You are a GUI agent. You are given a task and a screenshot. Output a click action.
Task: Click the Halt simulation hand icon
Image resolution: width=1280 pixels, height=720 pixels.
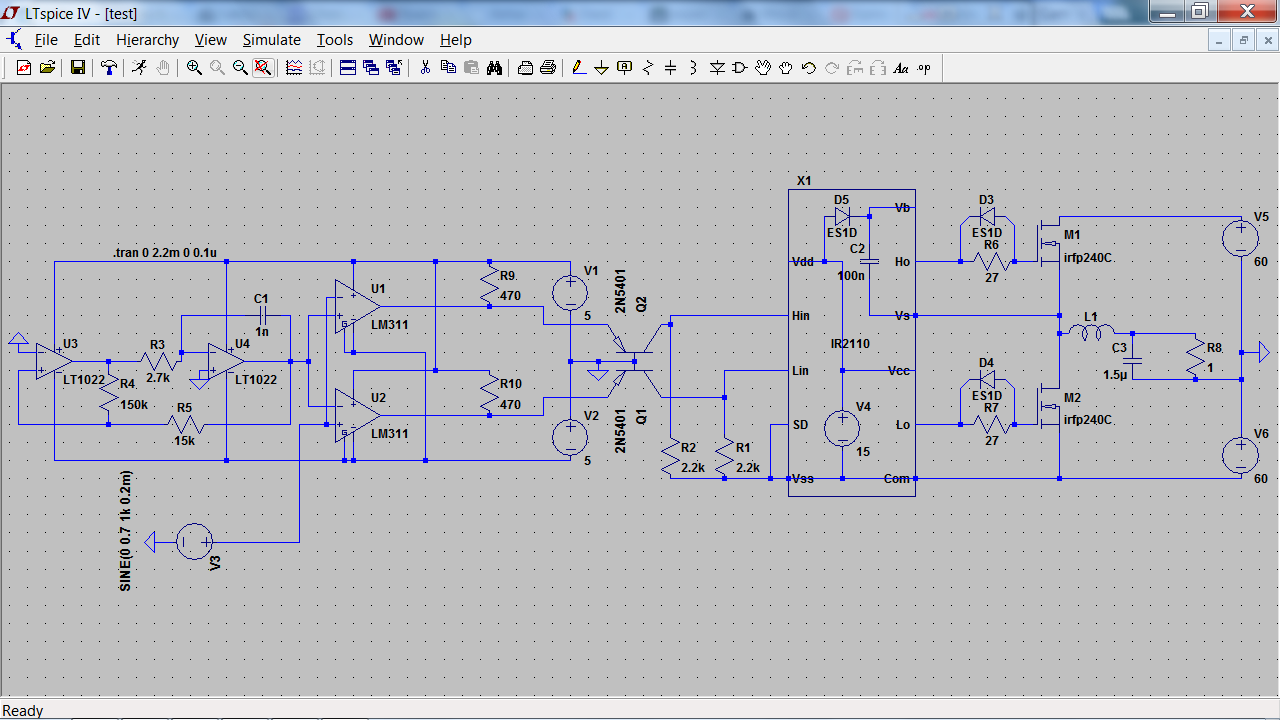[x=162, y=68]
